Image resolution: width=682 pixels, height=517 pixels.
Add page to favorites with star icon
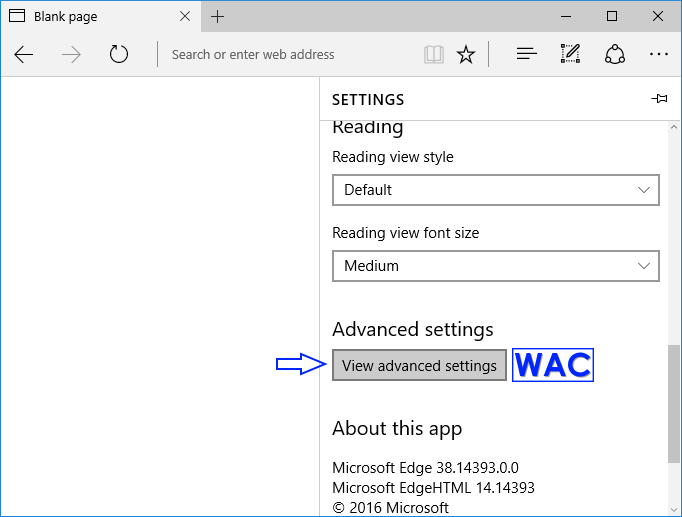point(466,54)
